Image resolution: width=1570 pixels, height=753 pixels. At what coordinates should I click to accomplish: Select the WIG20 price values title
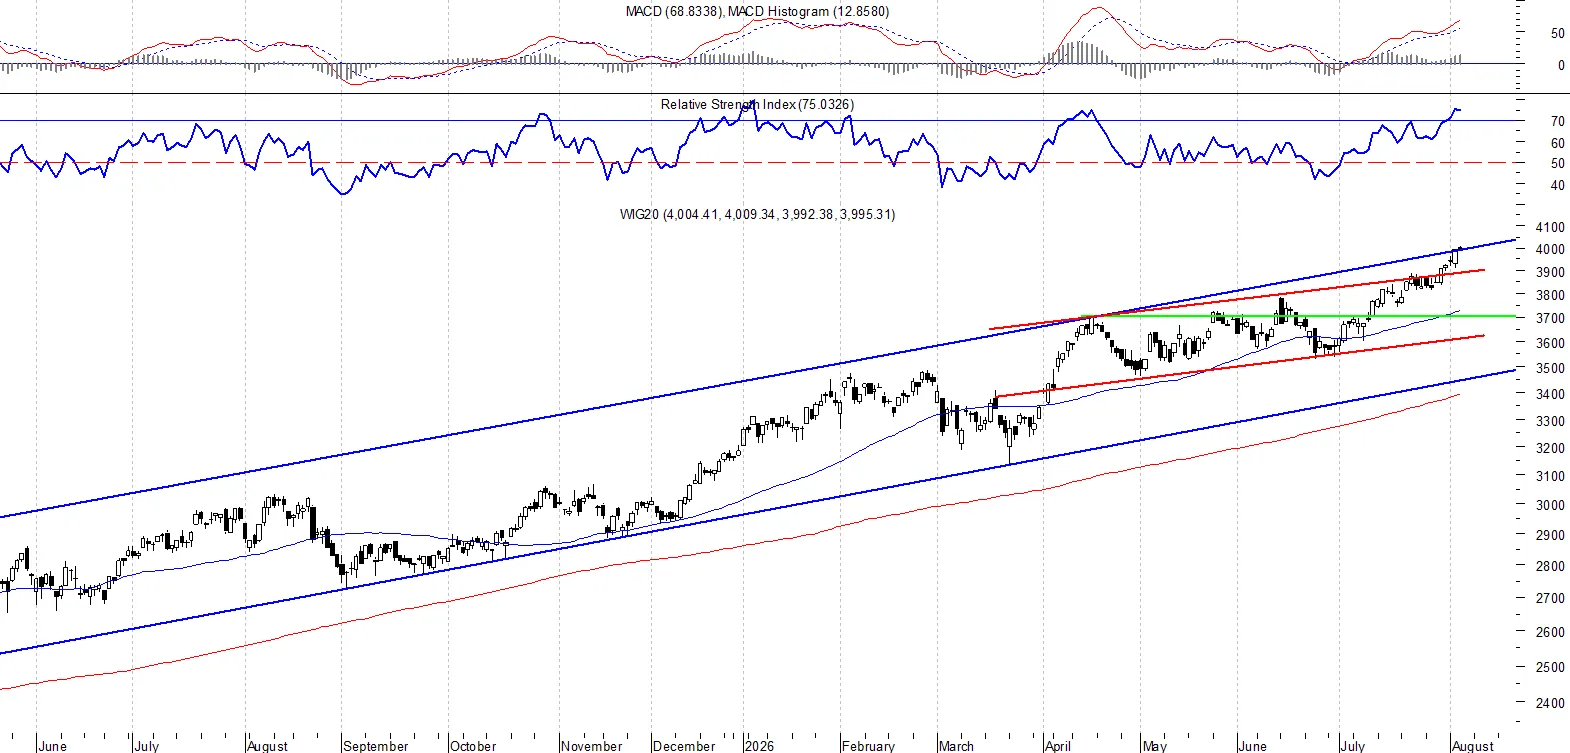tap(757, 214)
